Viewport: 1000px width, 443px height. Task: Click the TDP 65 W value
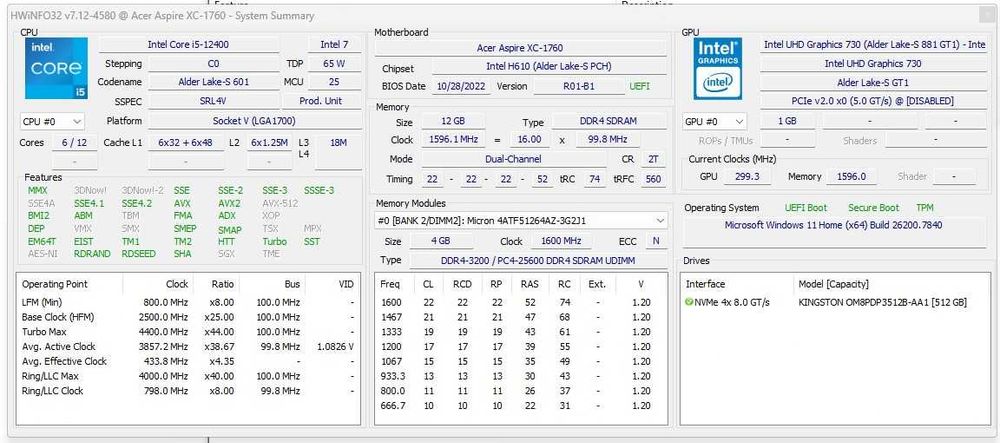[334, 64]
